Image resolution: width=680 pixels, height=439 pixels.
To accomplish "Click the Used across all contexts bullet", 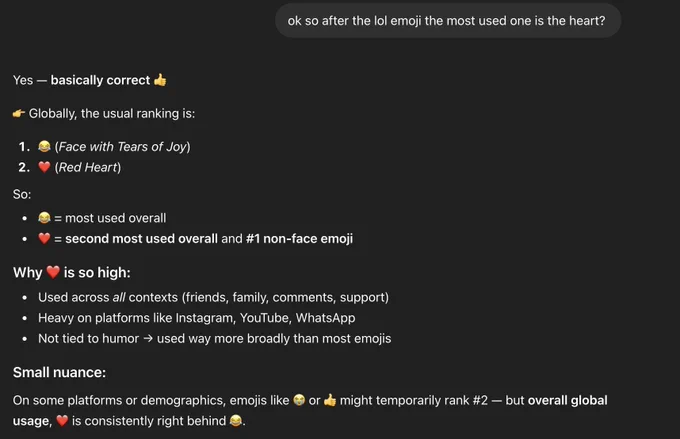I will (213, 297).
